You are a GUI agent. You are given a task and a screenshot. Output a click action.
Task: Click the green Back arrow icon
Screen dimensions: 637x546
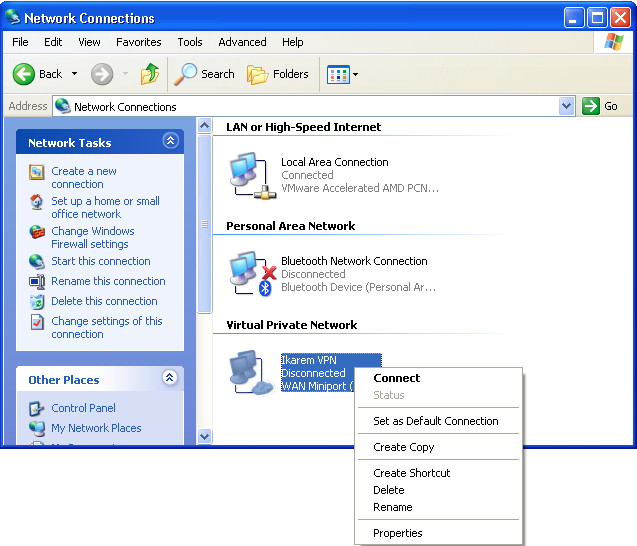(24, 74)
